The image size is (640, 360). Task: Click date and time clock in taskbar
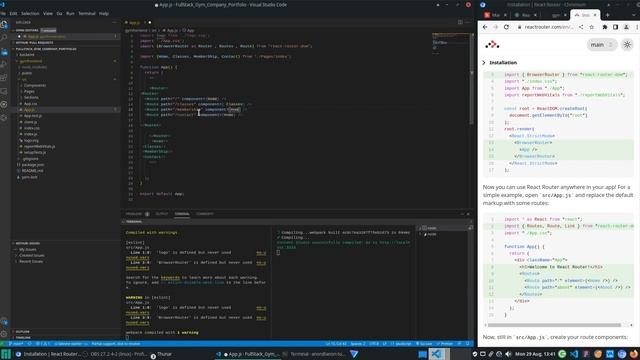[534, 354]
